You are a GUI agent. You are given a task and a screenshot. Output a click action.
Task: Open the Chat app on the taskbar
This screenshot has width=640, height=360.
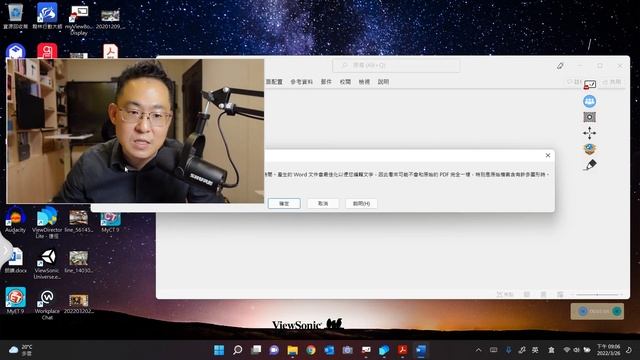[x=274, y=350]
